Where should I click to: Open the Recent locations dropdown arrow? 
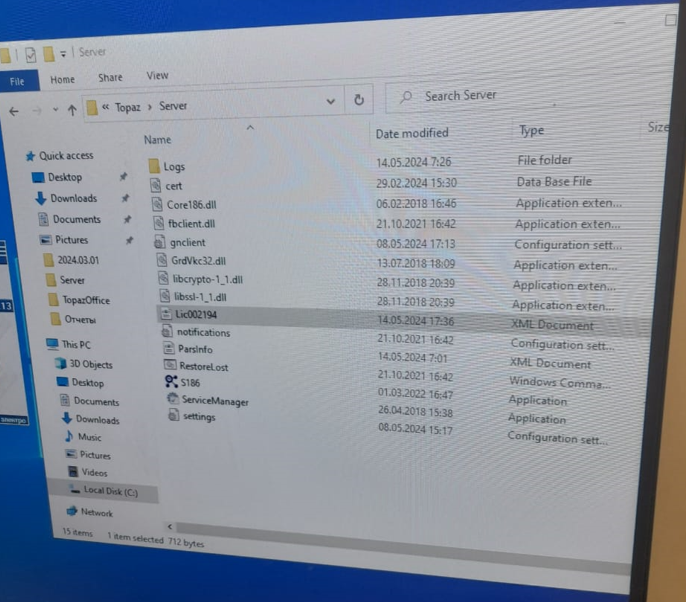[56, 109]
